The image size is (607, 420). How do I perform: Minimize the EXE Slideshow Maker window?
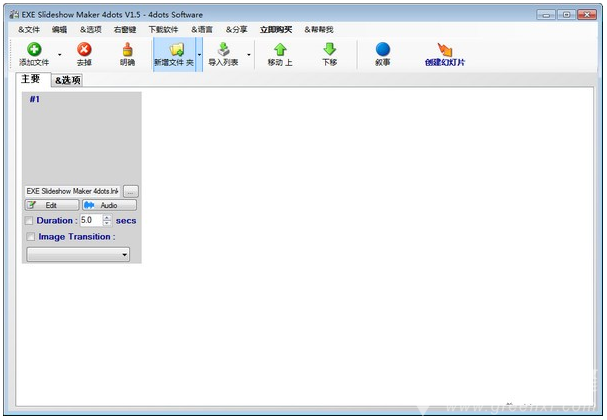coord(546,15)
